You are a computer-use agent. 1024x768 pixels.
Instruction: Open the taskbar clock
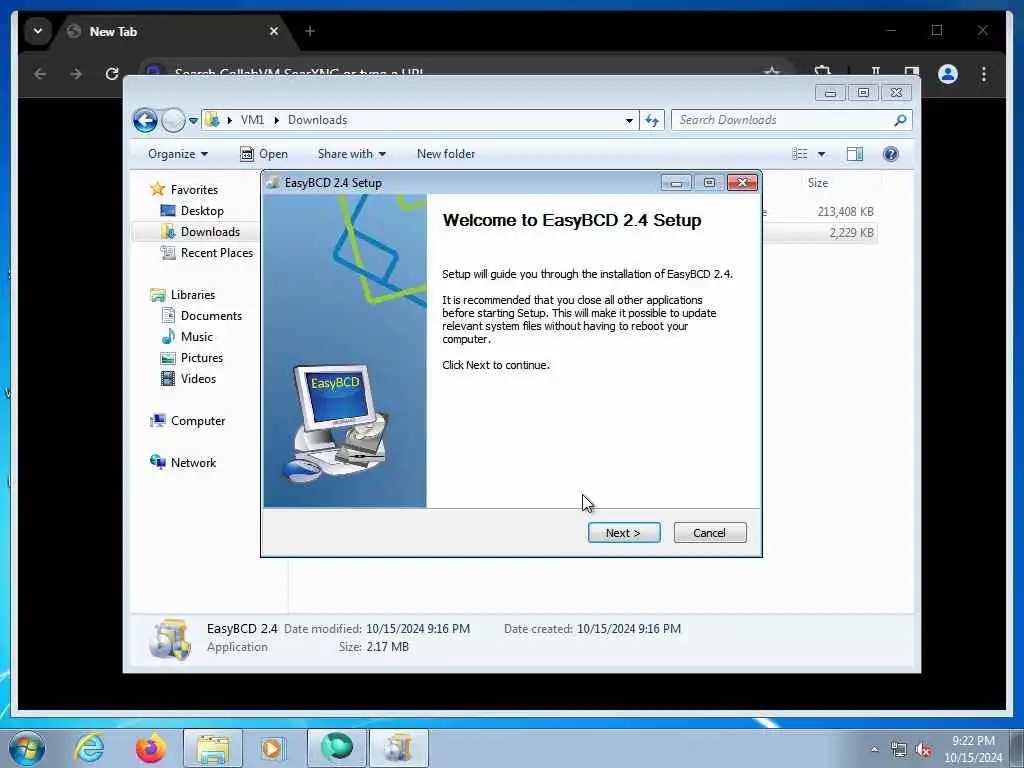pos(973,749)
